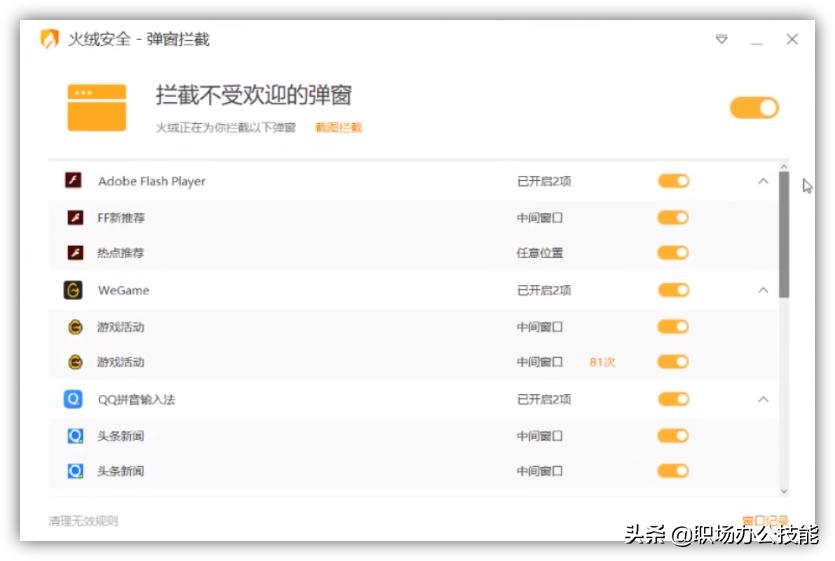This screenshot has height=561, width=835.
Task: Click the 清理无效规则 link
Action: click(83, 521)
